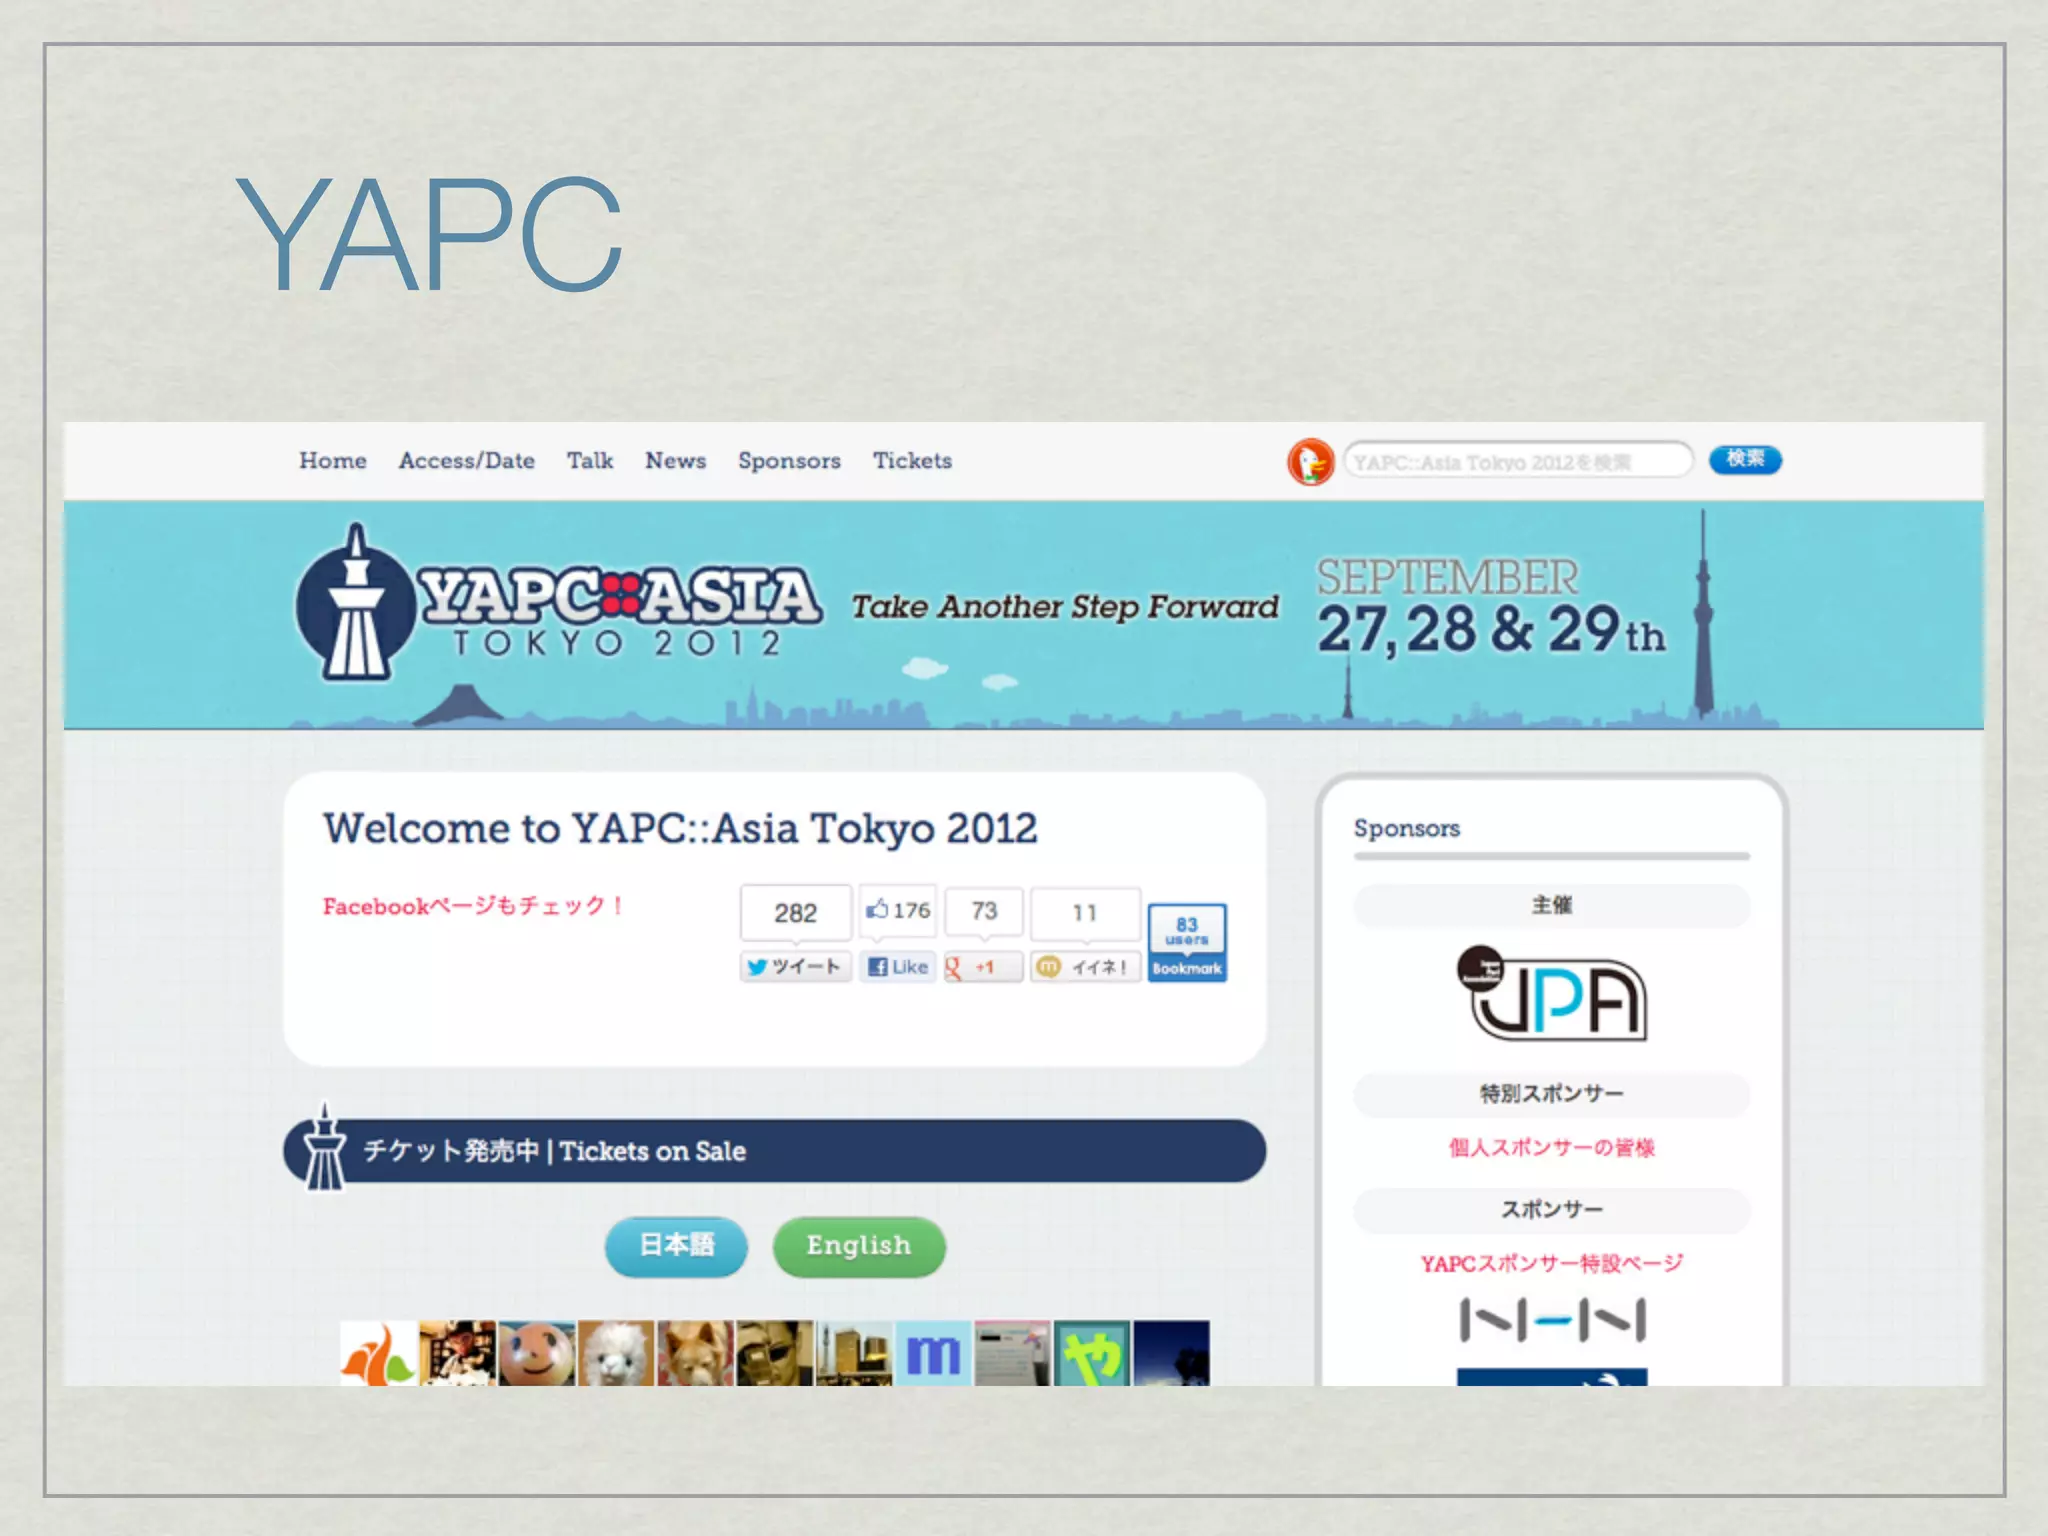Click the 282 tweet count bubble
This screenshot has width=2048, height=1536.
coord(796,912)
